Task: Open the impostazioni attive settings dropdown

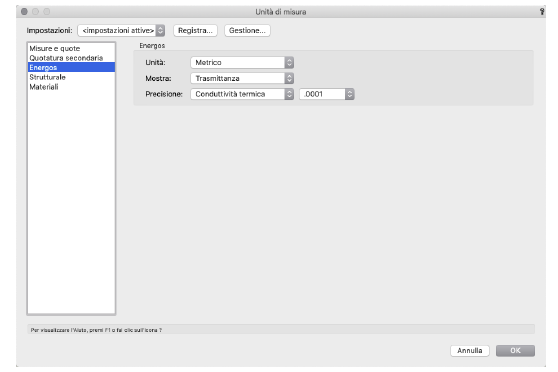Action: [x=121, y=31]
